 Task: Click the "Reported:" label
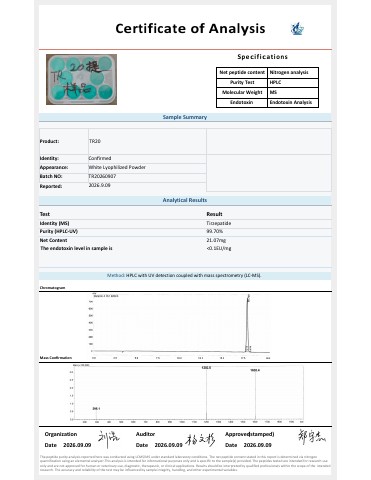[51, 186]
